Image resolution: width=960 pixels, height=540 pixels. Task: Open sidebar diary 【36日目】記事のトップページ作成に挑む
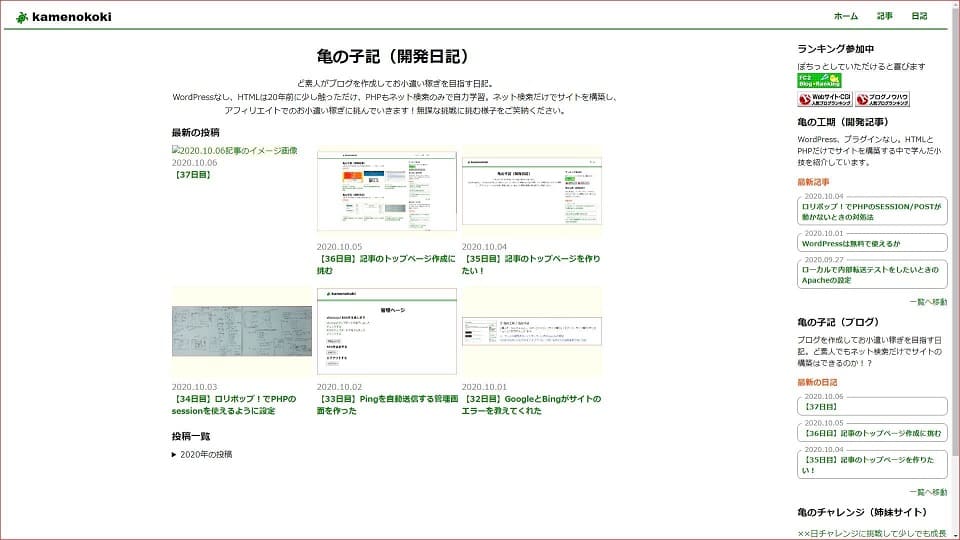coord(872,432)
